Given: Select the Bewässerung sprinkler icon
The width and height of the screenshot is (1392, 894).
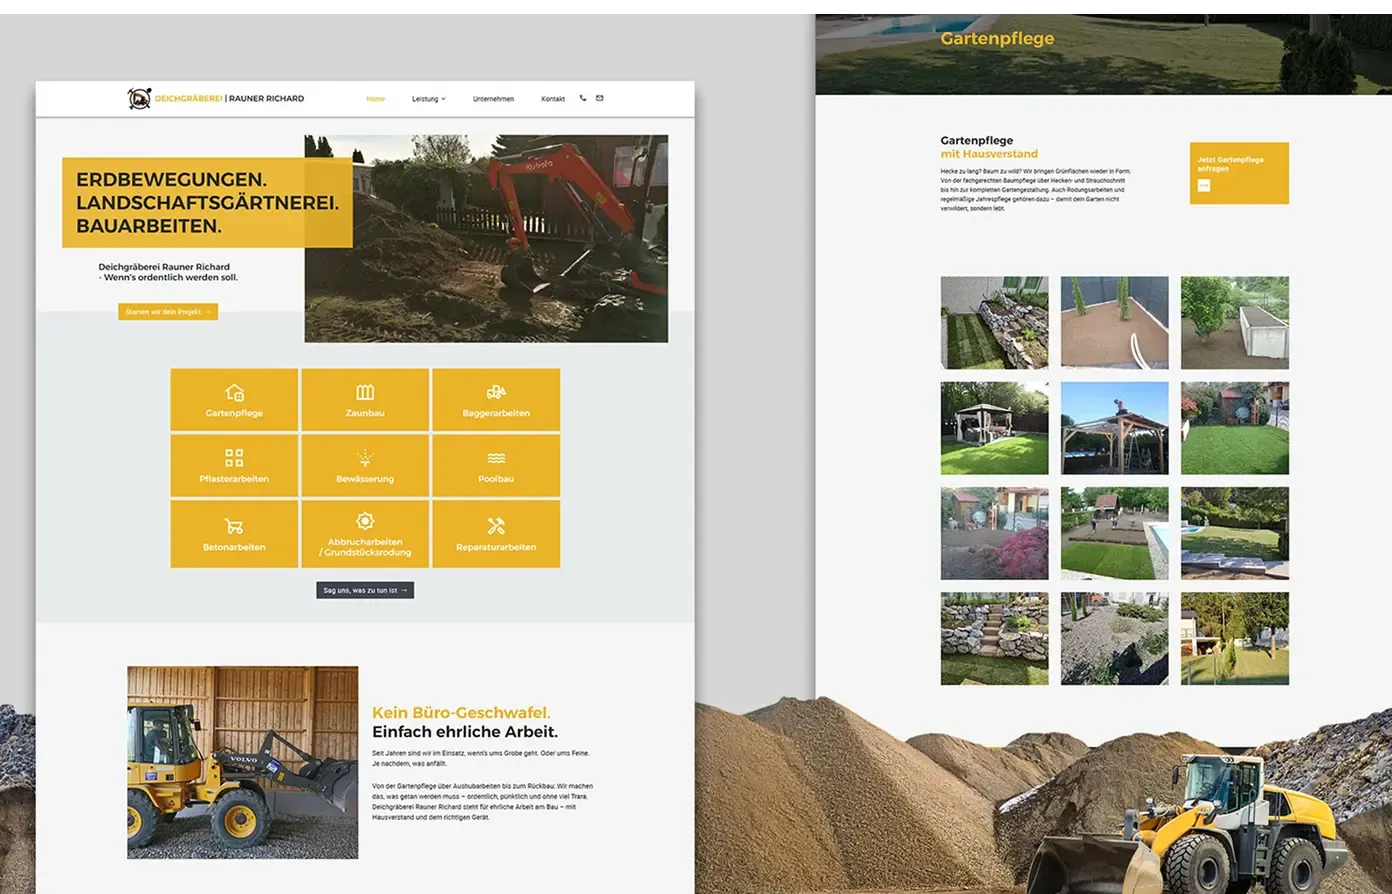Looking at the screenshot, I should tap(365, 458).
